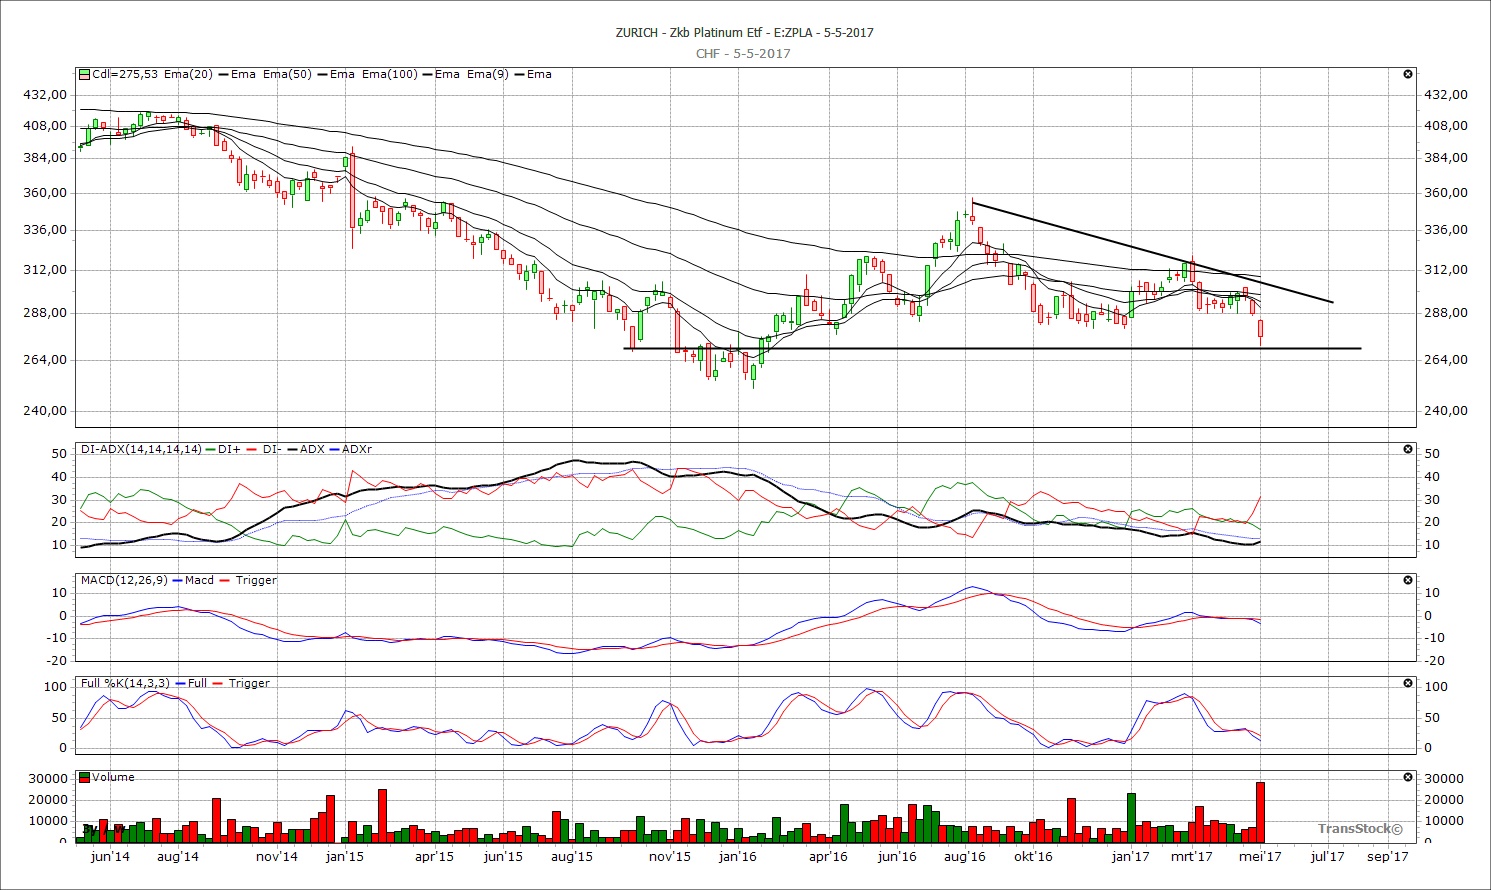Click the nov'15 date label
This screenshot has width=1491, height=890.
(x=670, y=856)
